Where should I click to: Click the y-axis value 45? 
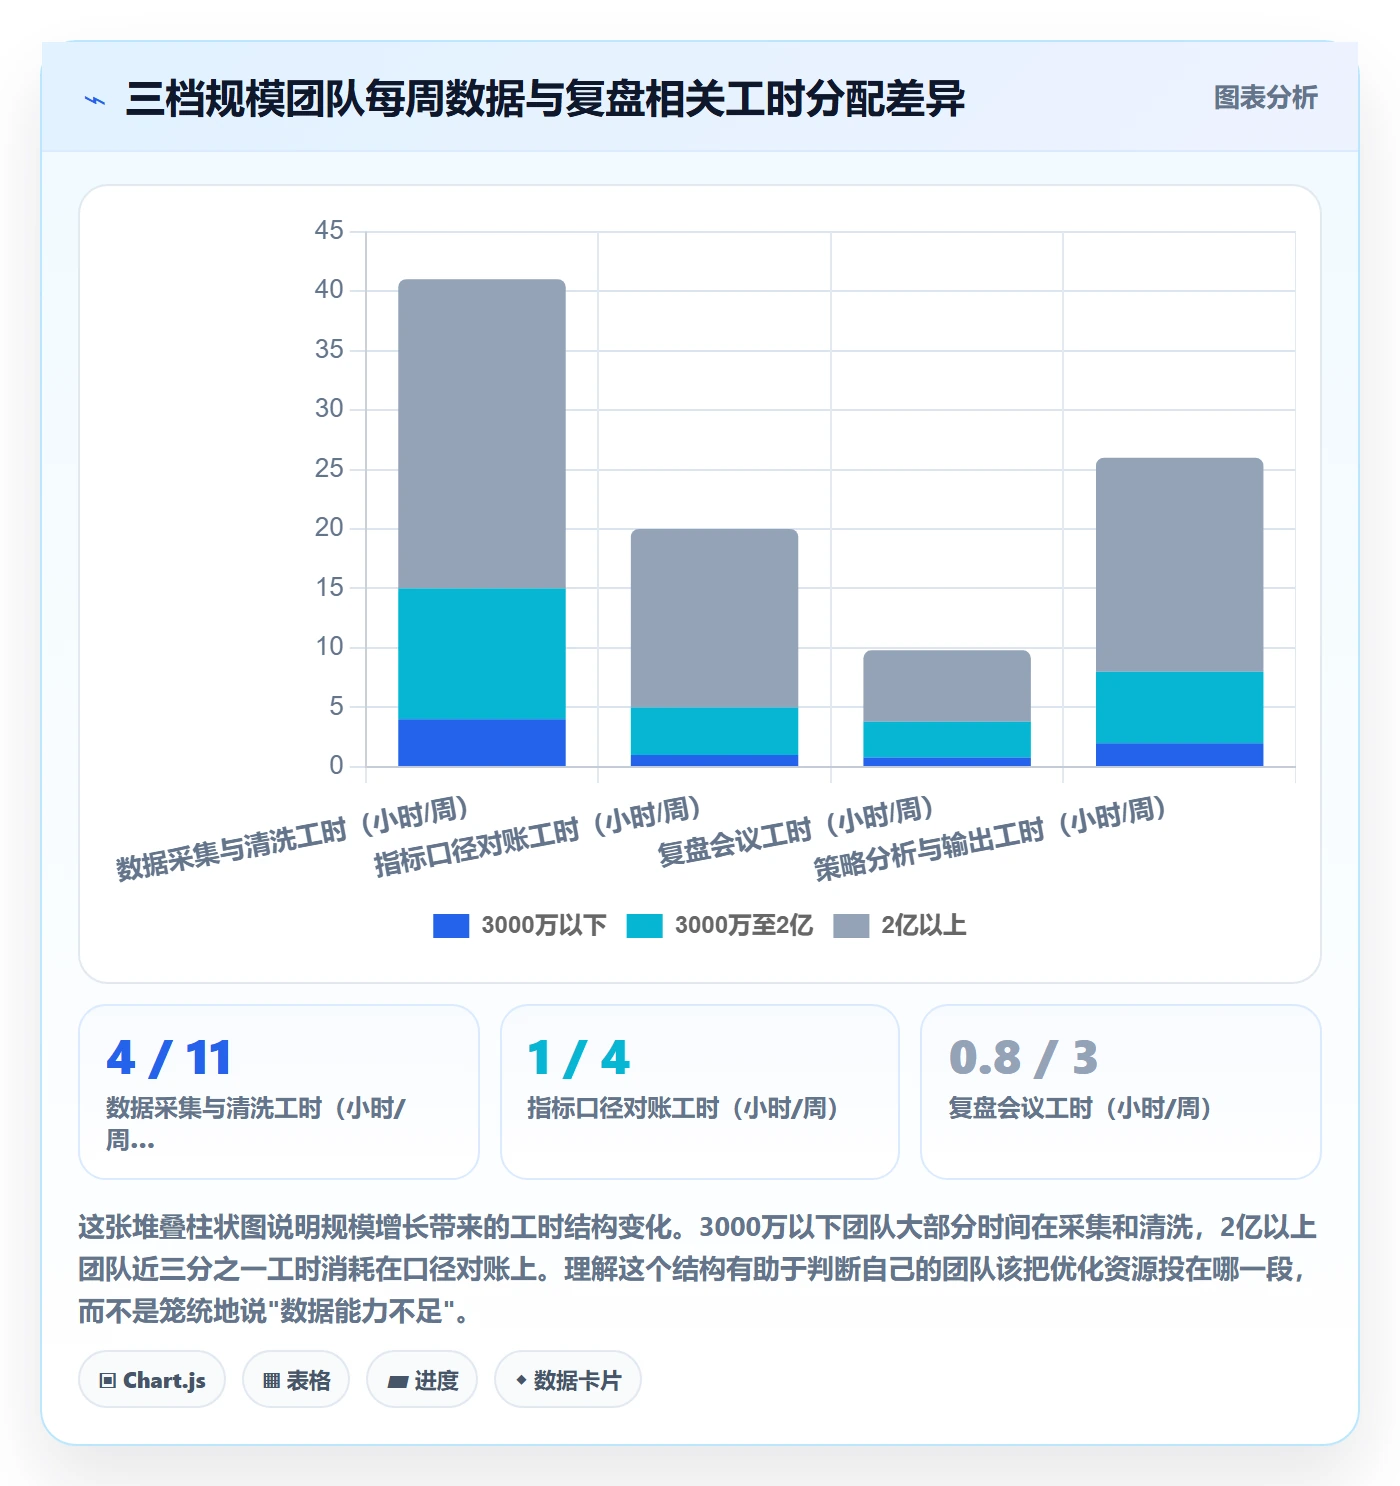pos(329,230)
